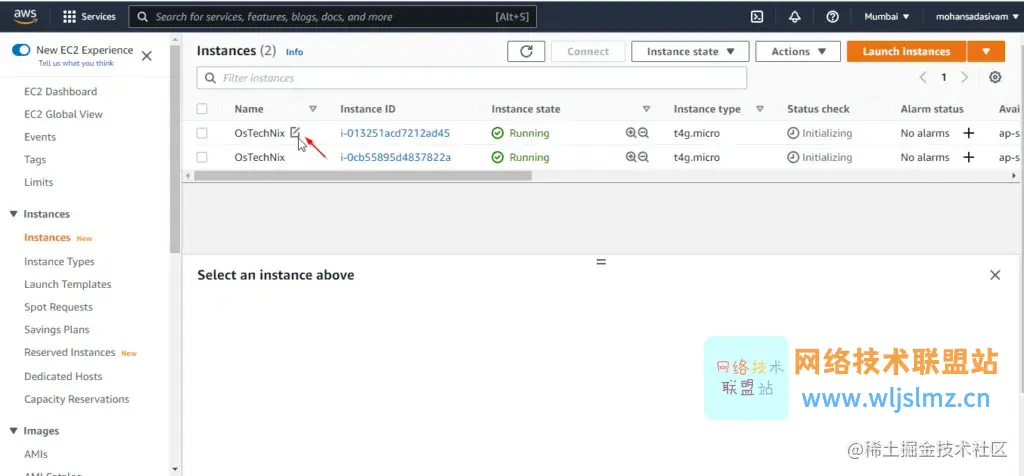Open the help question mark menu
The height and width of the screenshot is (476, 1024).
tap(832, 17)
